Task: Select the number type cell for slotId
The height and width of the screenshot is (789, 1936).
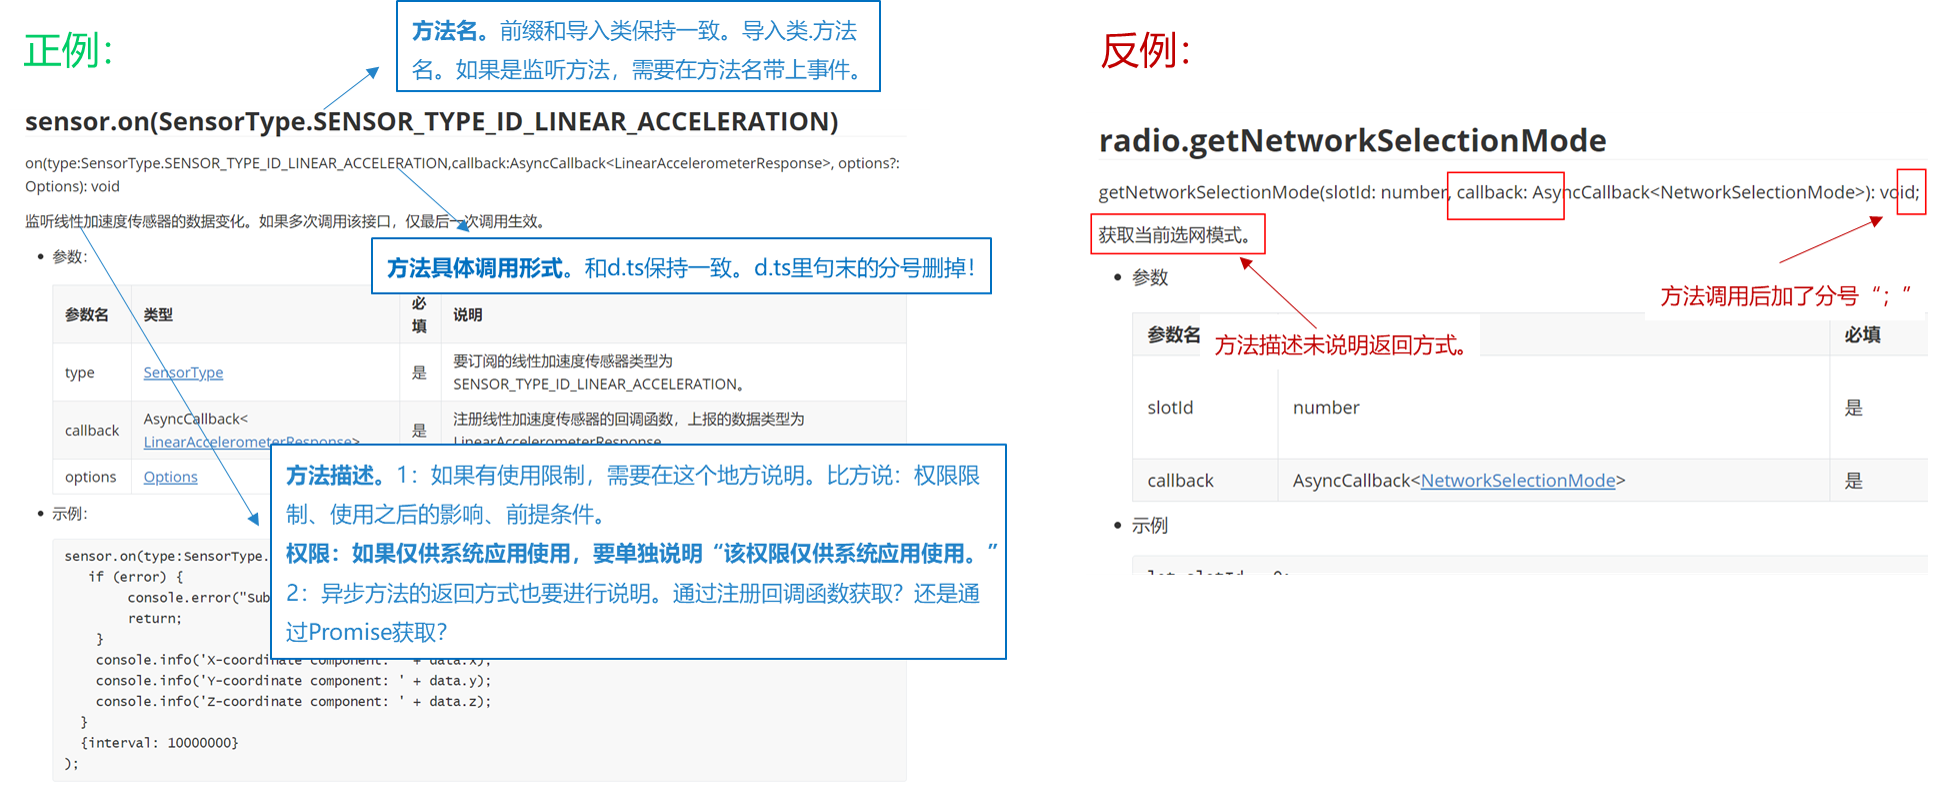Action: (1326, 407)
